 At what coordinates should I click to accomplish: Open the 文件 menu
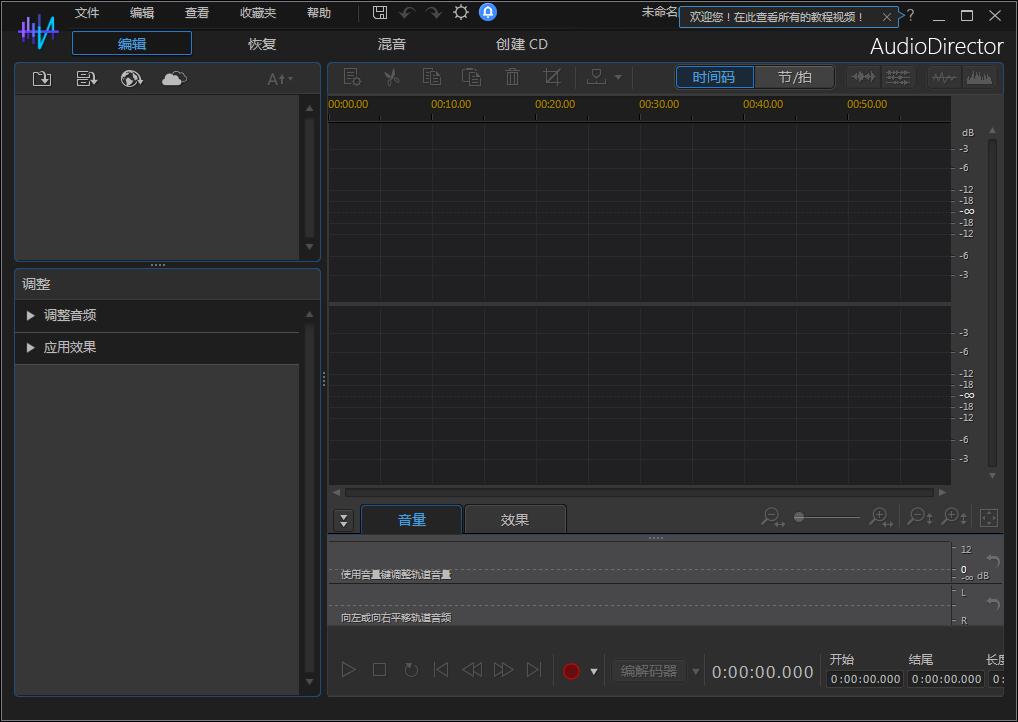pyautogui.click(x=86, y=12)
